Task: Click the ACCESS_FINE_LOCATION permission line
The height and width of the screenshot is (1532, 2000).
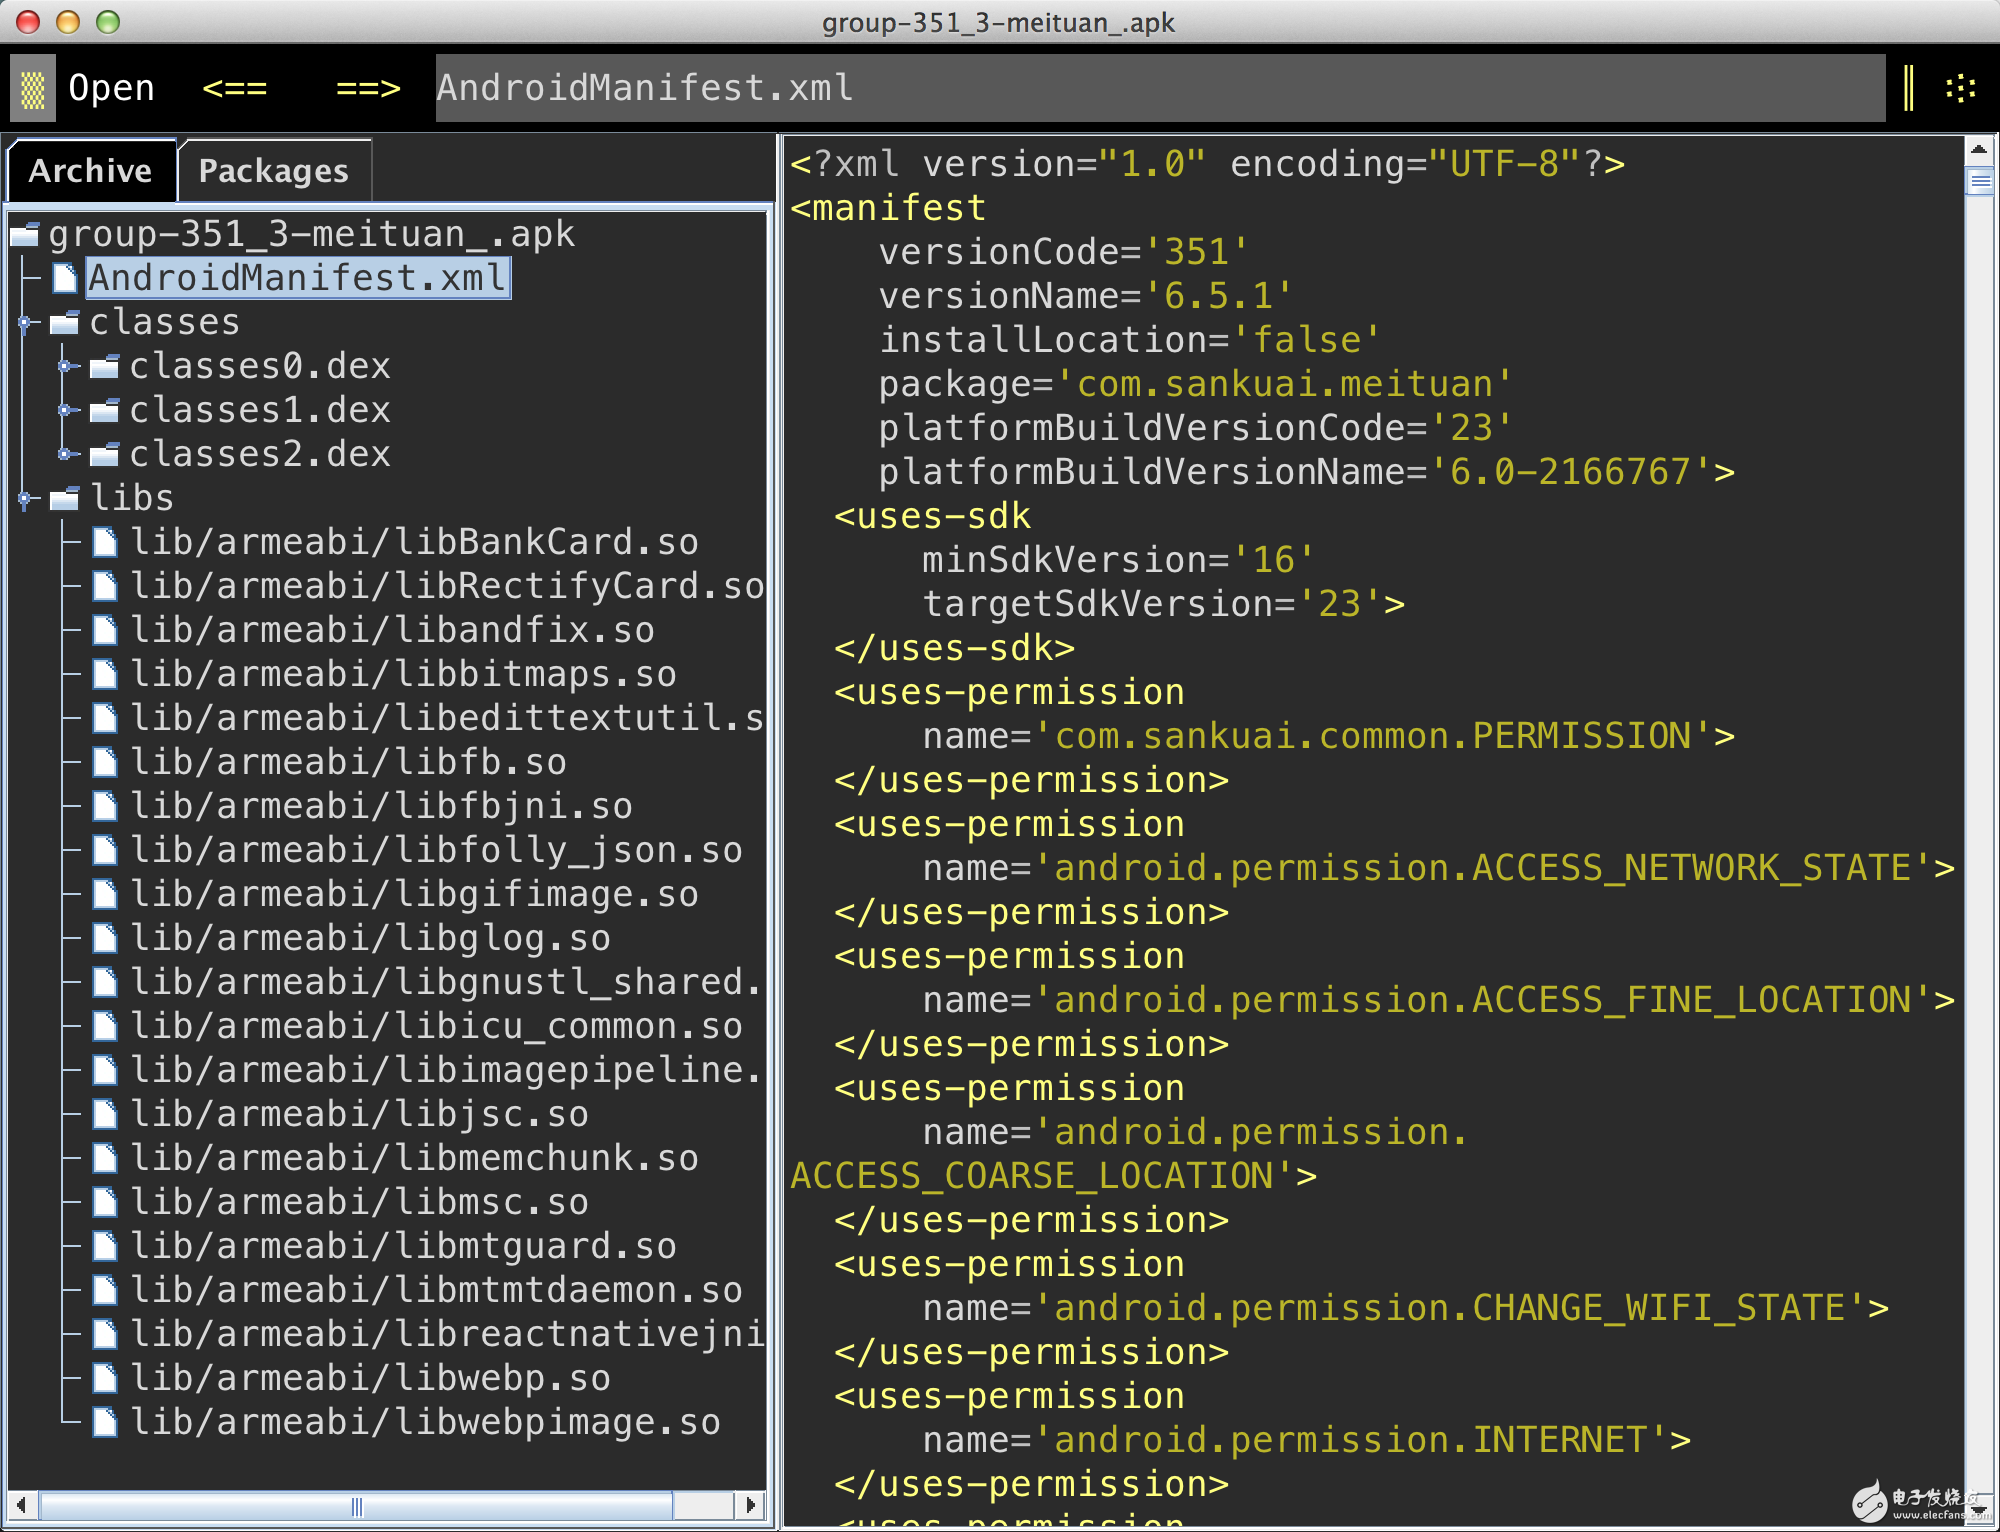Action: click(x=1438, y=1000)
